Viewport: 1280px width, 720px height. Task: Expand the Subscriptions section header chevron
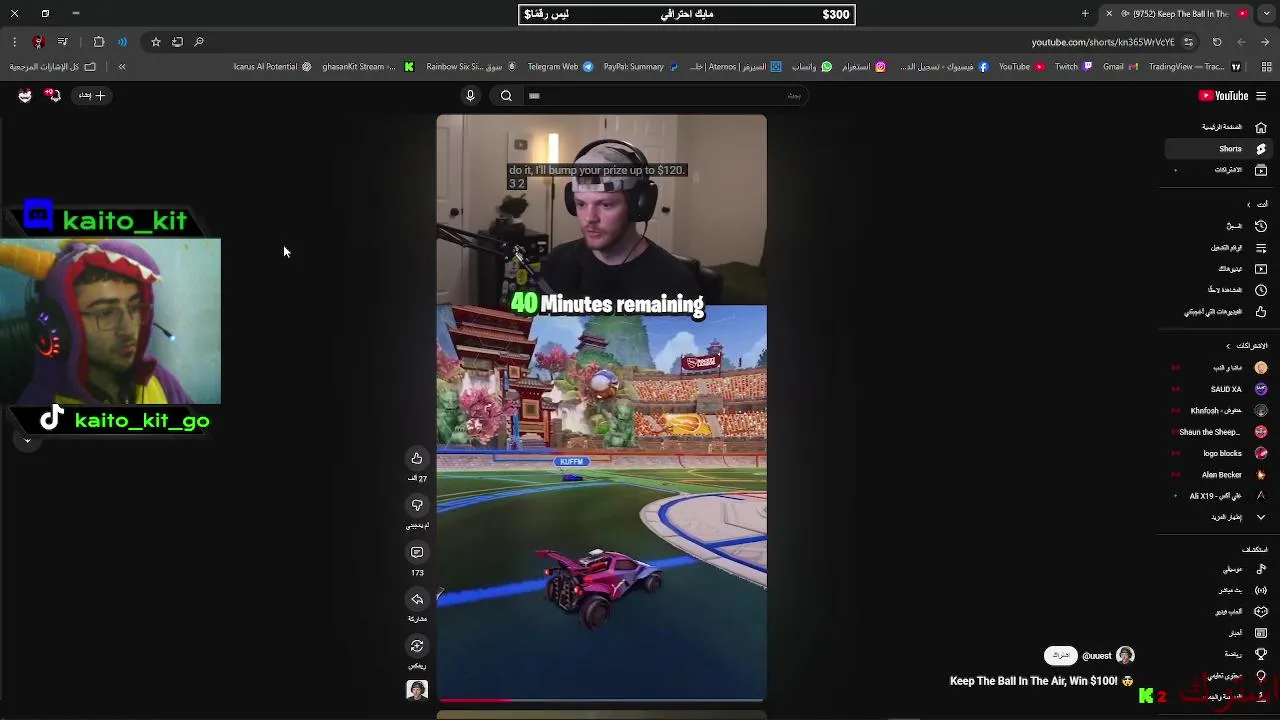click(x=1229, y=346)
